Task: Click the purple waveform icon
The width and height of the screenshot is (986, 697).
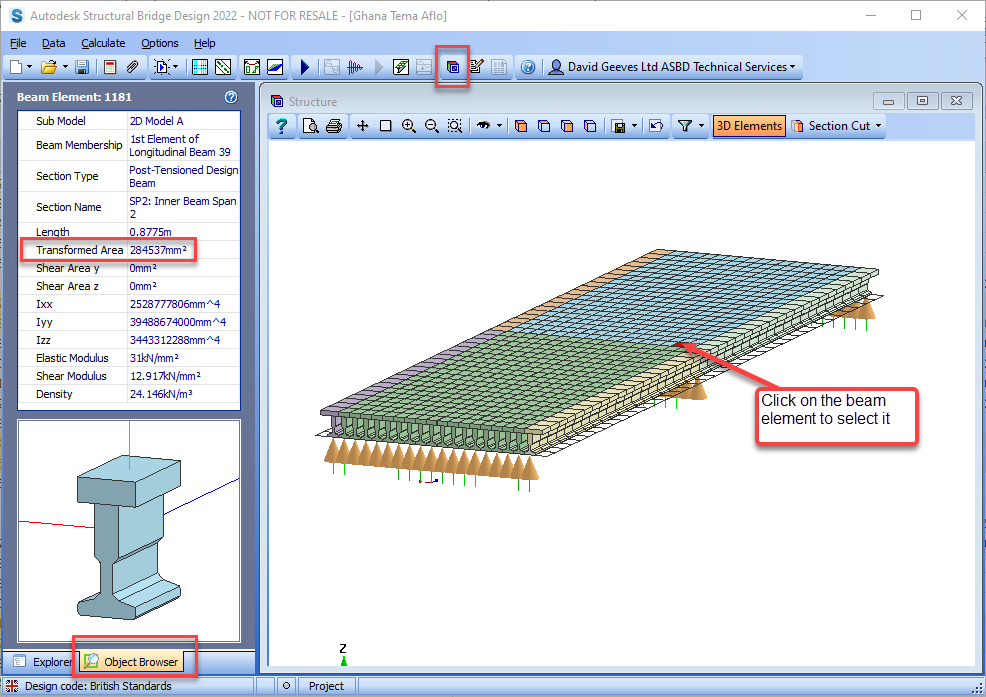Action: (355, 67)
